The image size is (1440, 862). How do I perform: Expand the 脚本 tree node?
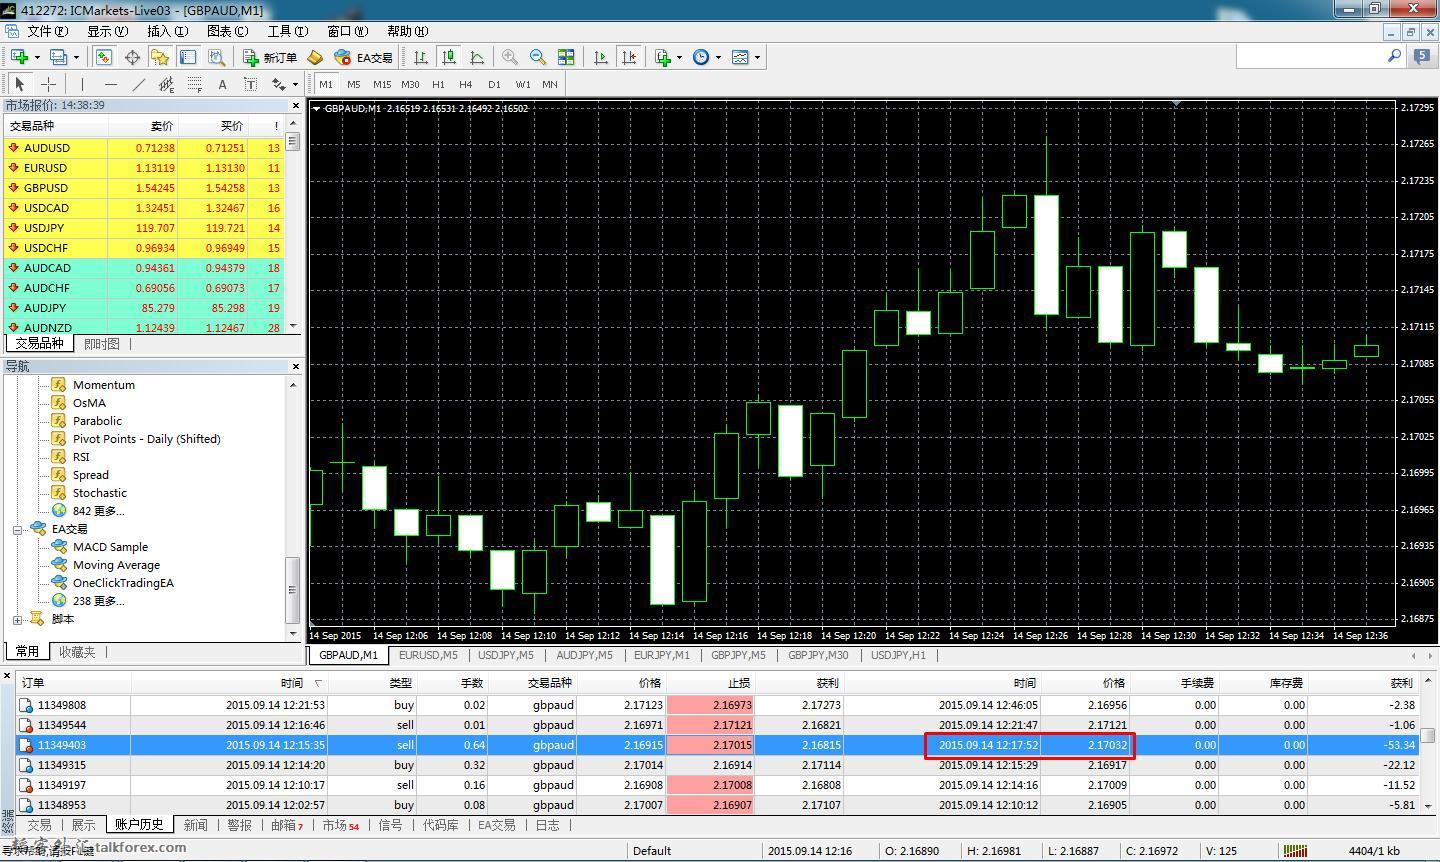tap(17, 619)
